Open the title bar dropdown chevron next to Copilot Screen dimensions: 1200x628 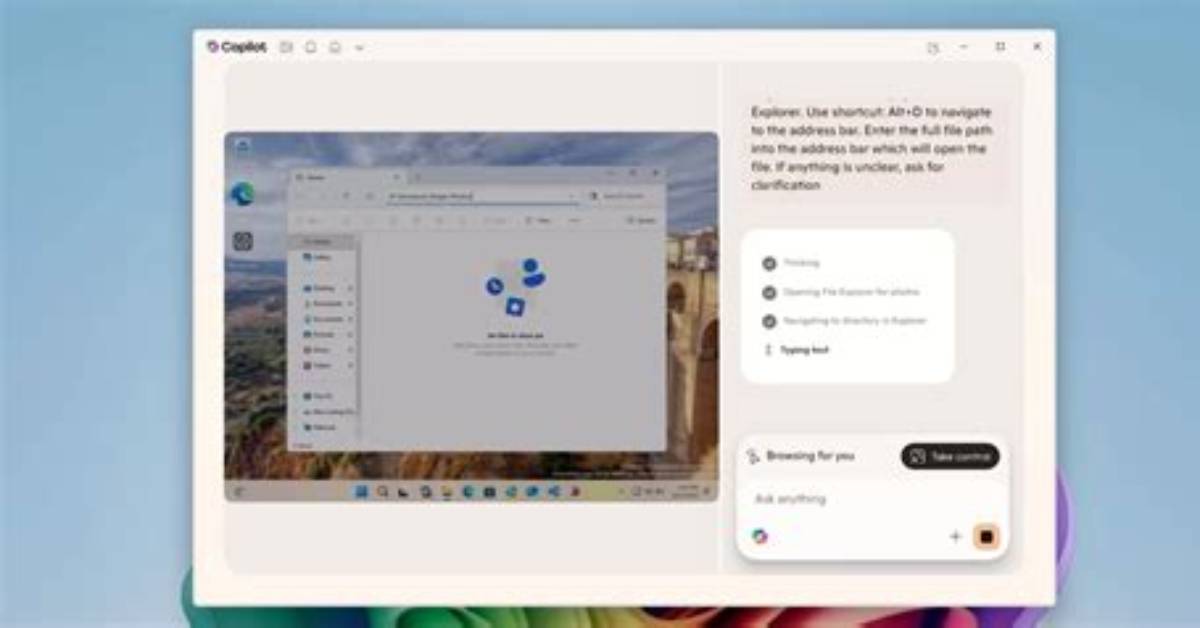point(360,47)
